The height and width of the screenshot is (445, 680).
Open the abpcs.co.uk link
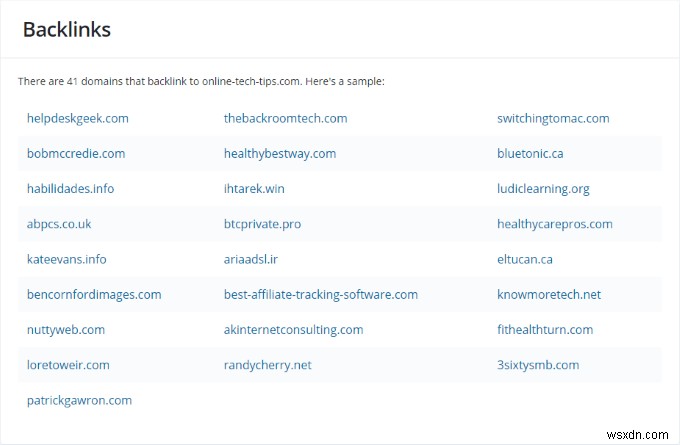[59, 224]
